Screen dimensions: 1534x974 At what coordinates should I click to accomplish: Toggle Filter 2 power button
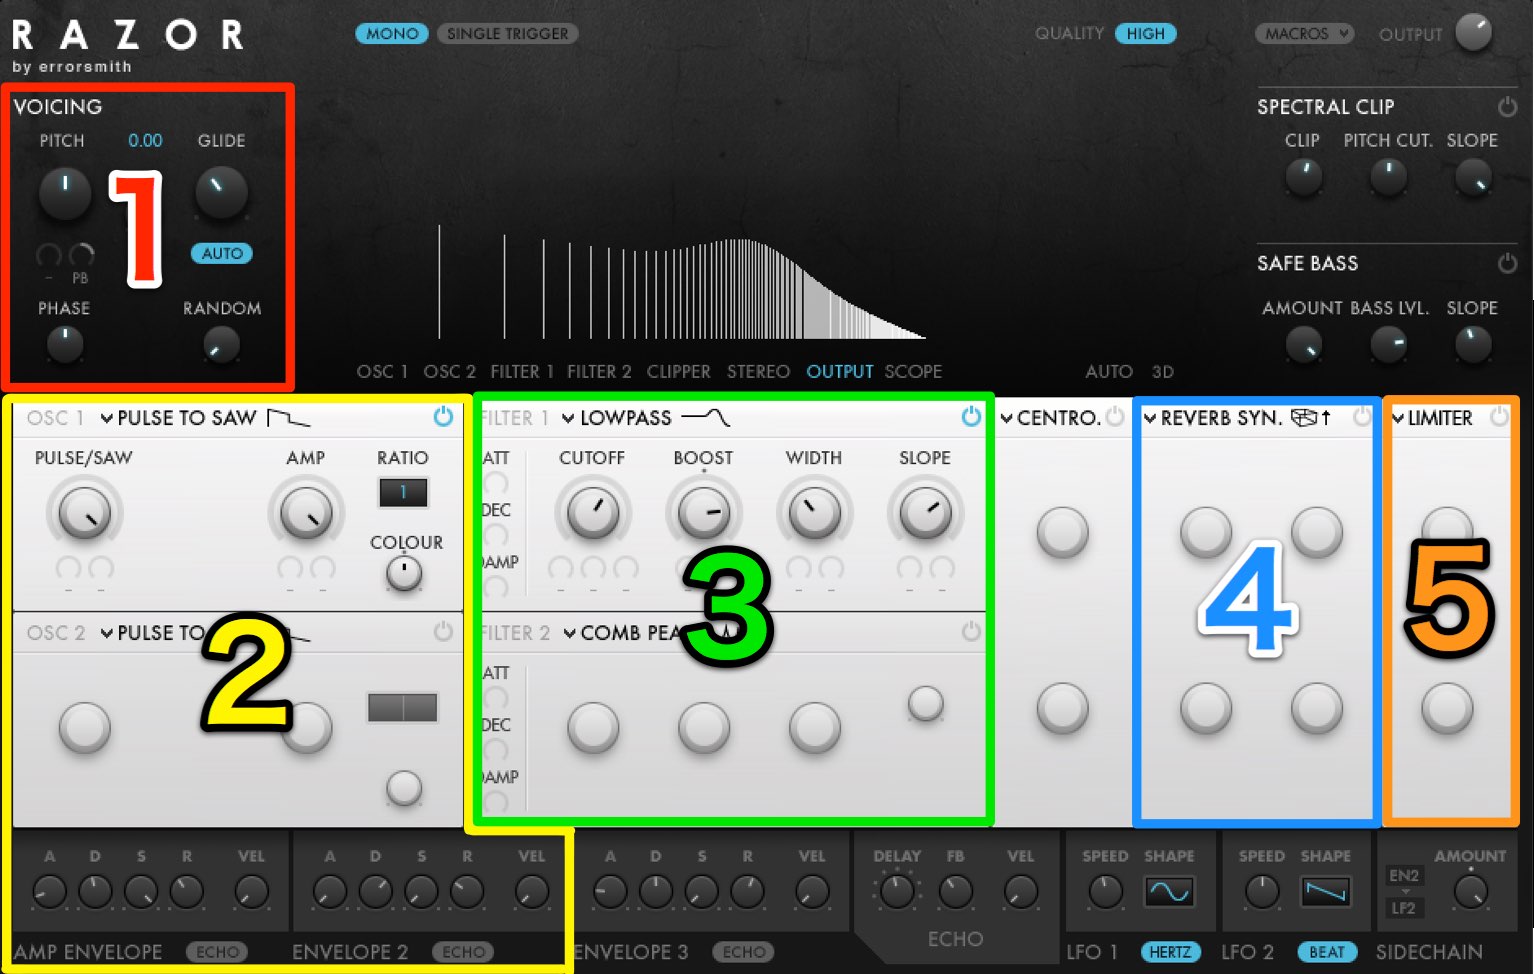pyautogui.click(x=971, y=632)
